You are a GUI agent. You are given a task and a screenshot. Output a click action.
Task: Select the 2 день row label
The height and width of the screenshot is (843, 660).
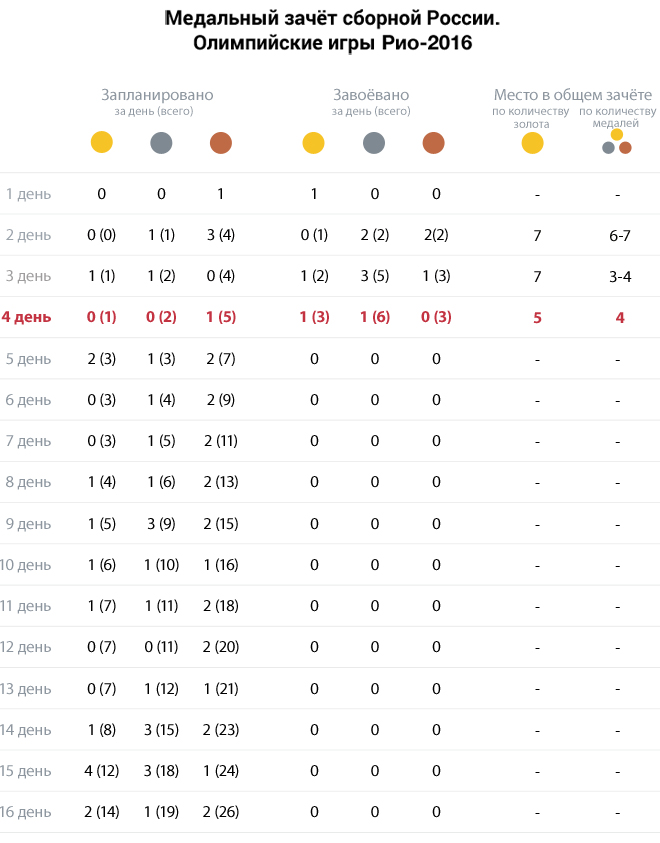(x=28, y=235)
